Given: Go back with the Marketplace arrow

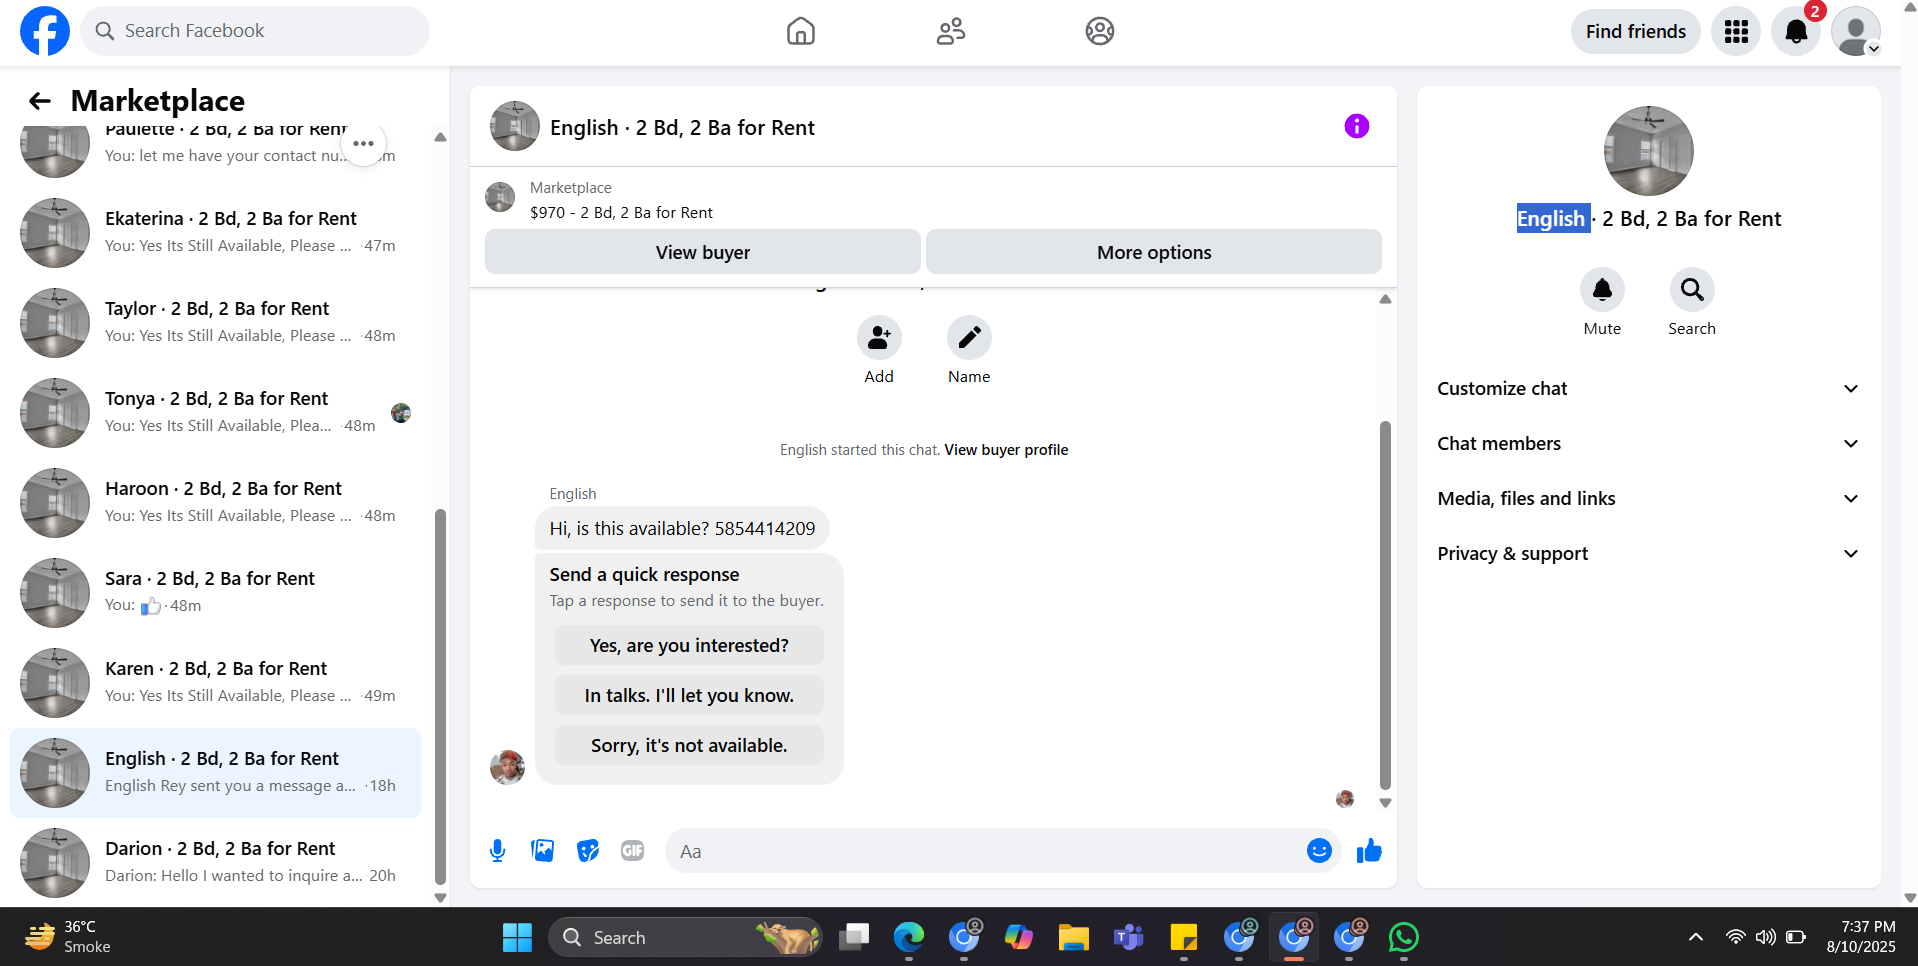Looking at the screenshot, I should [40, 101].
